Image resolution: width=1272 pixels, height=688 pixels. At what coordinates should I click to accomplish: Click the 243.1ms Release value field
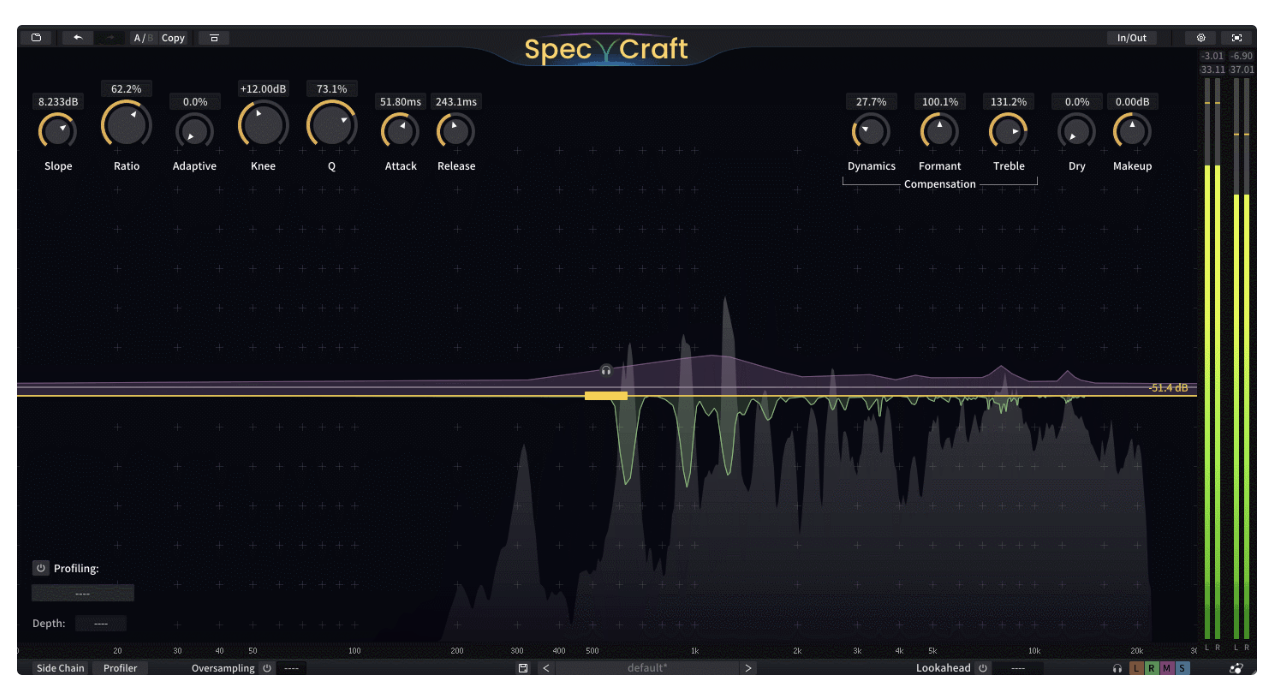click(x=456, y=102)
